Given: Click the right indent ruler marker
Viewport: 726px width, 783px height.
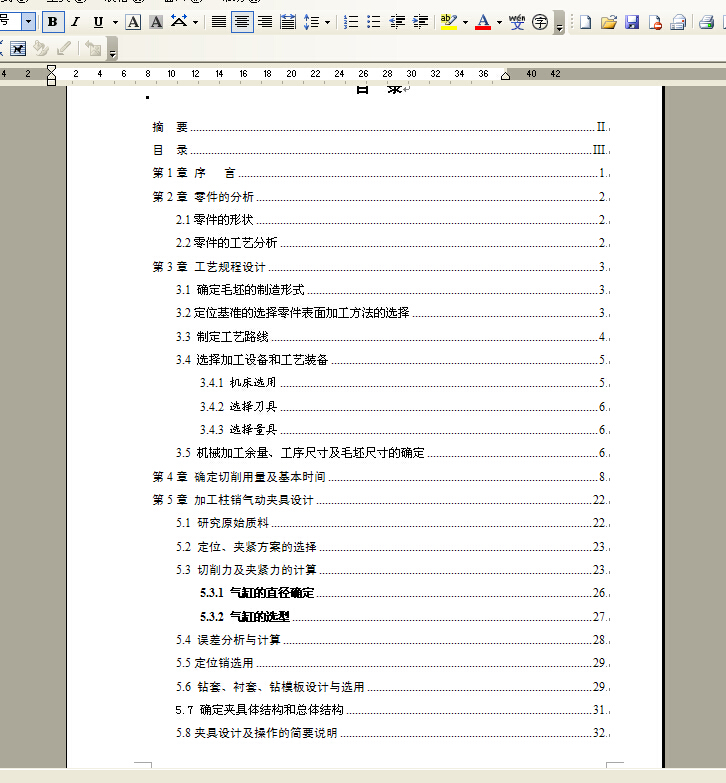Looking at the screenshot, I should (x=505, y=76).
